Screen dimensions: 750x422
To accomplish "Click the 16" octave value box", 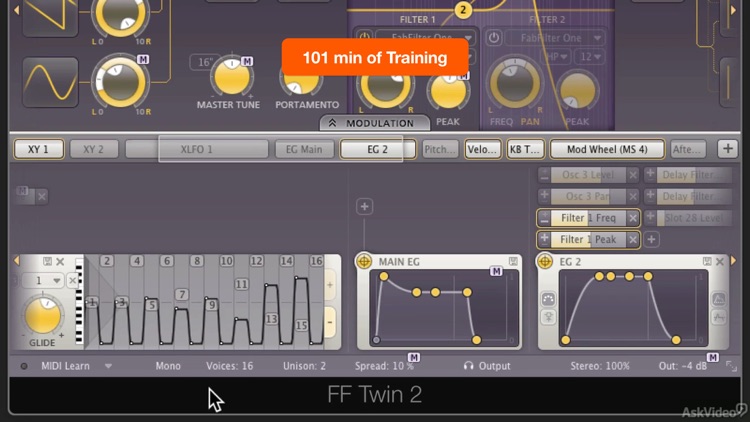I will [x=205, y=62].
